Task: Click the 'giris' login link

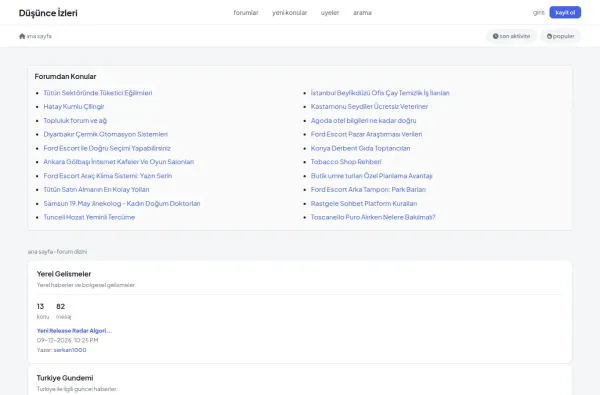Action: point(538,13)
